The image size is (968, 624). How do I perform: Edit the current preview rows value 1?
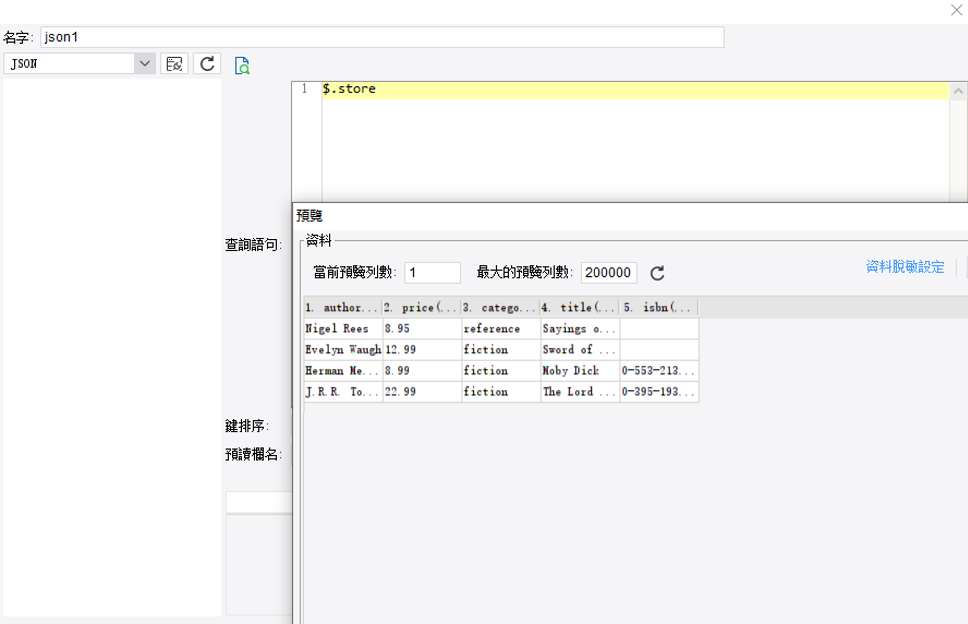click(432, 272)
